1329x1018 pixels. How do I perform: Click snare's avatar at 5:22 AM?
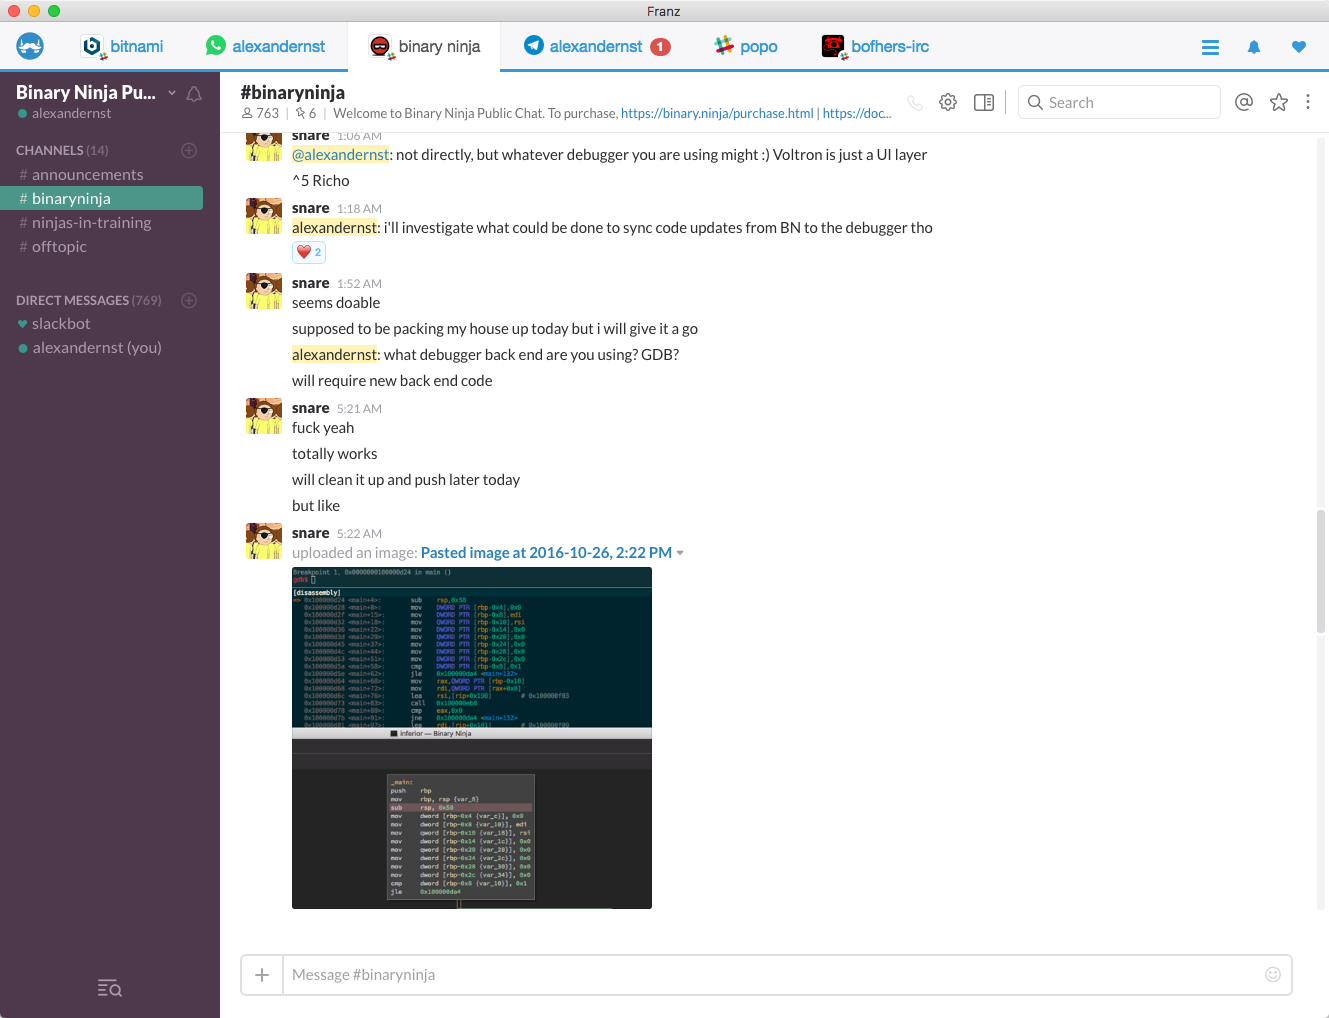click(x=264, y=541)
